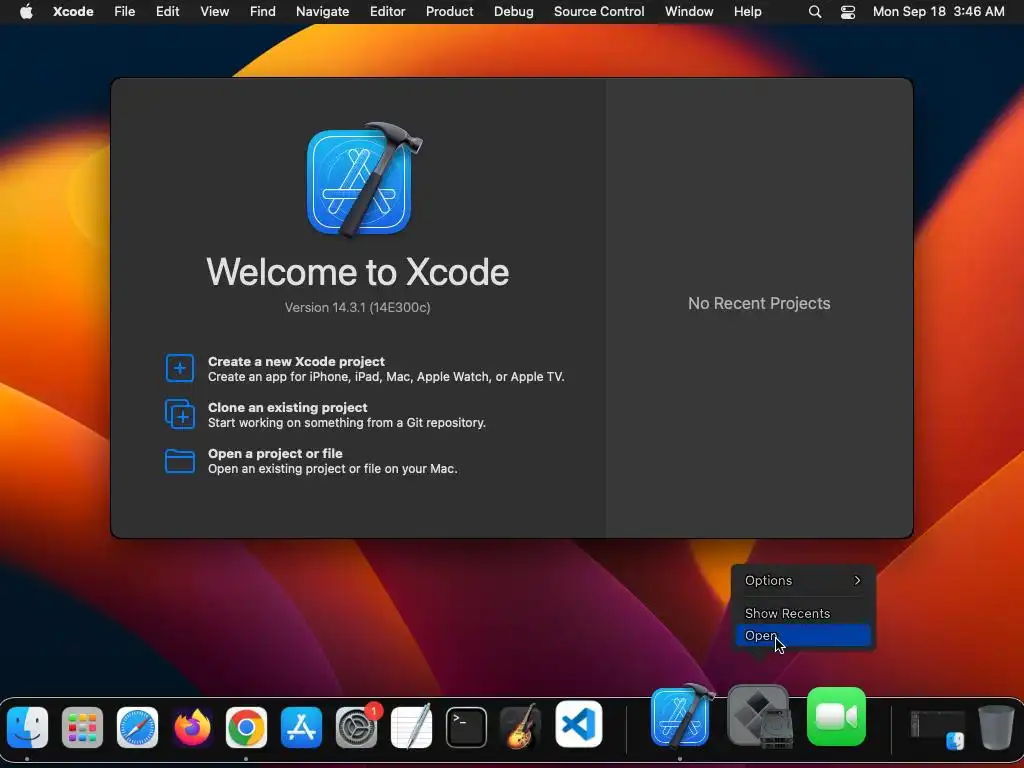Open the Apple menu
Image resolution: width=1024 pixels, height=768 pixels.
[26, 11]
